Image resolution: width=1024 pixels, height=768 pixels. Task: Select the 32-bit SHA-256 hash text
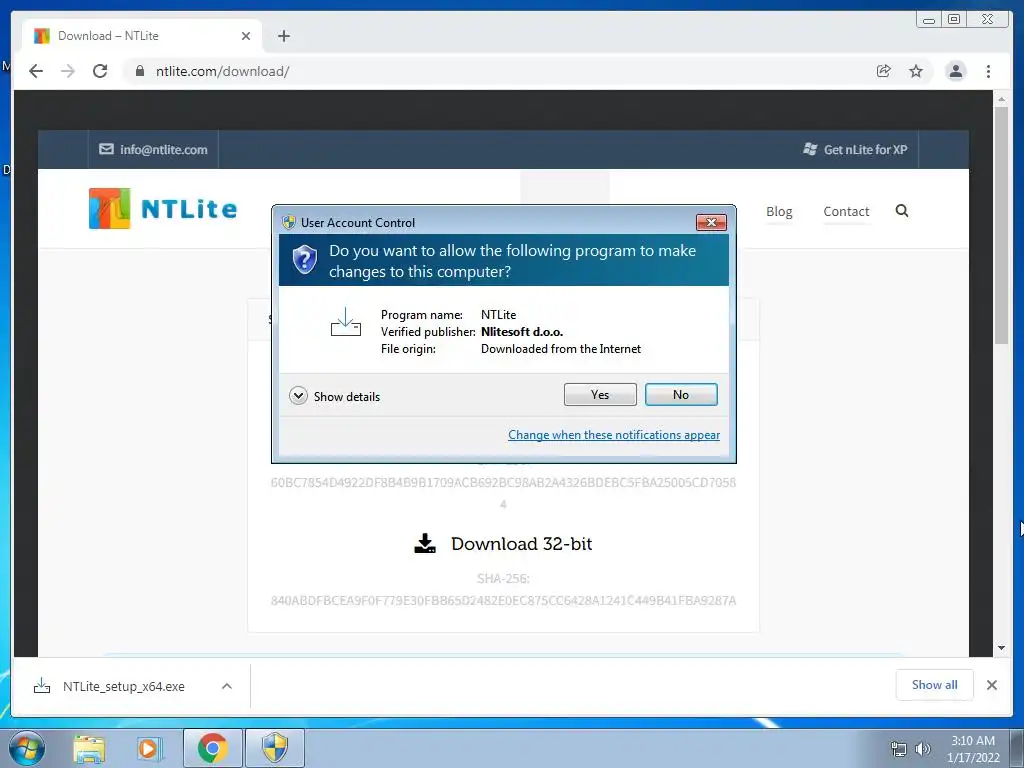(503, 600)
